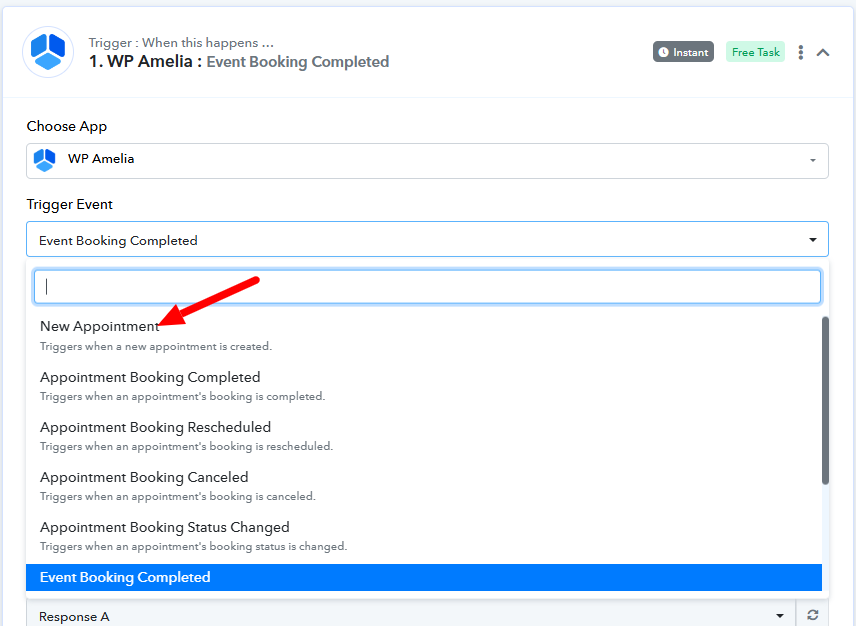Click the Instant badge
856x626 pixels.
[x=683, y=52]
